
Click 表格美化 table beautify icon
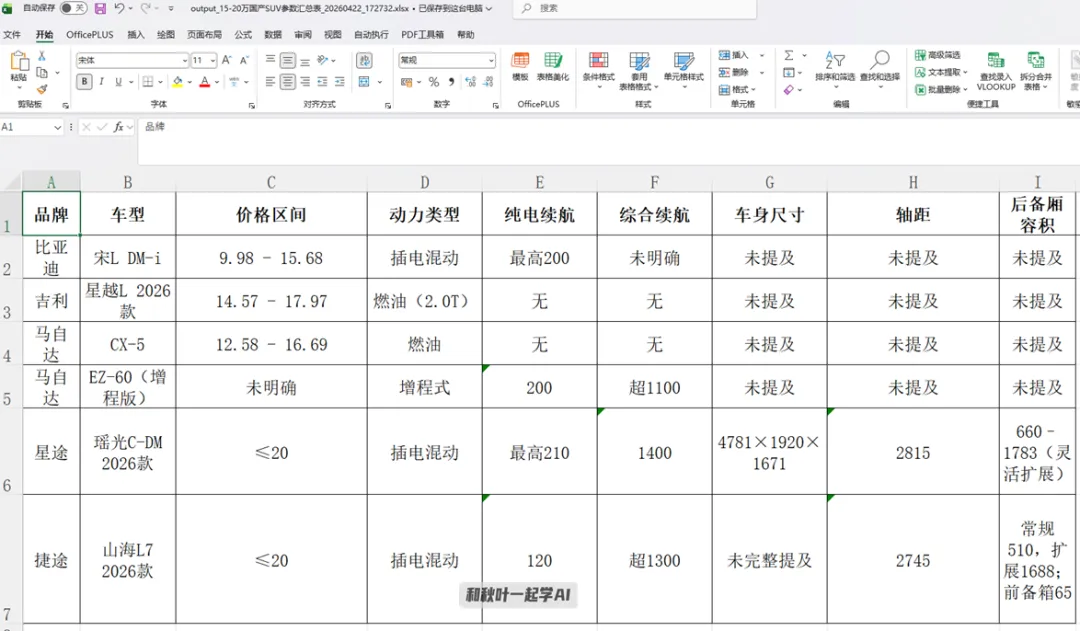click(552, 66)
